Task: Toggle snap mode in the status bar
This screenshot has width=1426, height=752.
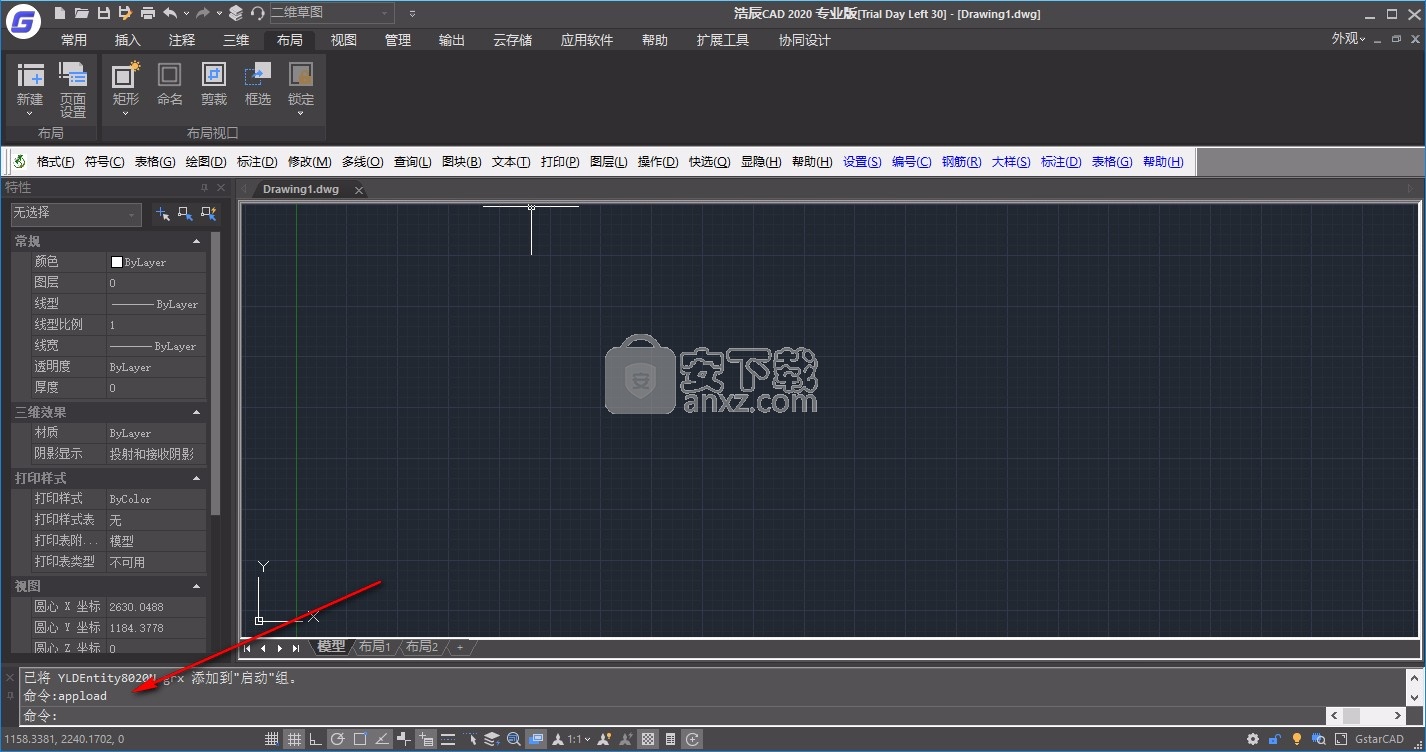Action: pyautogui.click(x=271, y=740)
